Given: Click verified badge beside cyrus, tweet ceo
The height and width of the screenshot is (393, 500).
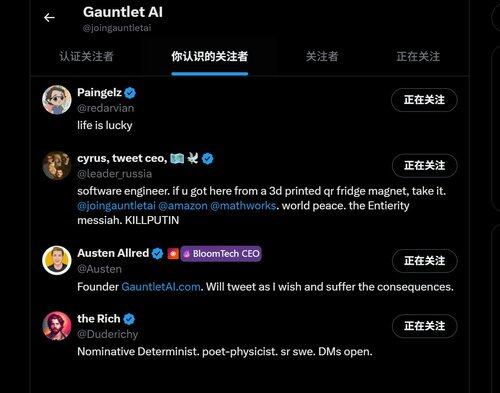Looking at the screenshot, I should 208,159.
